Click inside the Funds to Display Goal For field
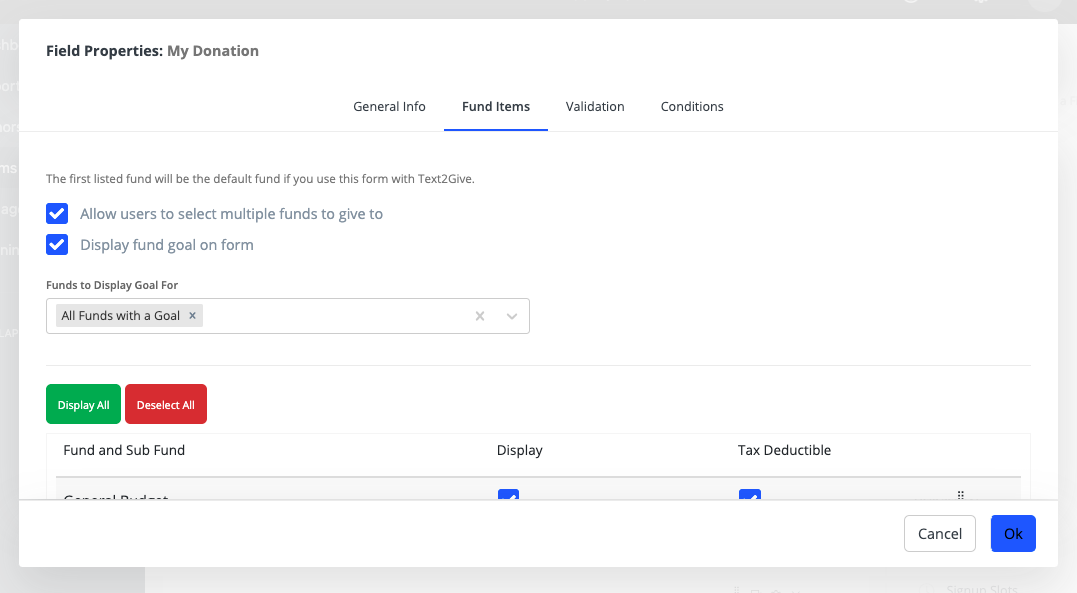 [330, 316]
